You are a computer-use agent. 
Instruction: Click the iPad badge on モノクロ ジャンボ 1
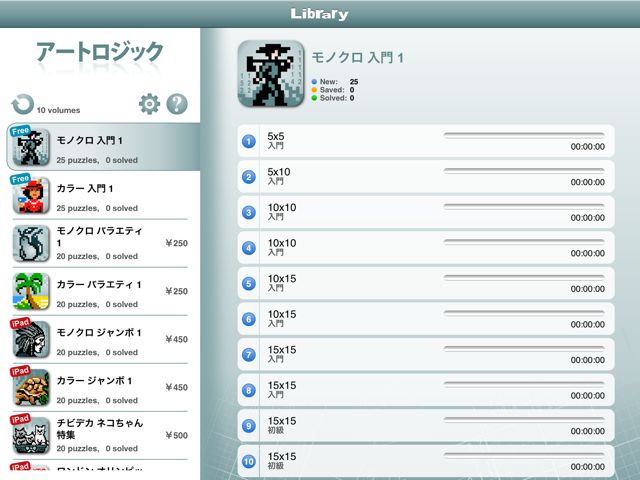(20, 323)
